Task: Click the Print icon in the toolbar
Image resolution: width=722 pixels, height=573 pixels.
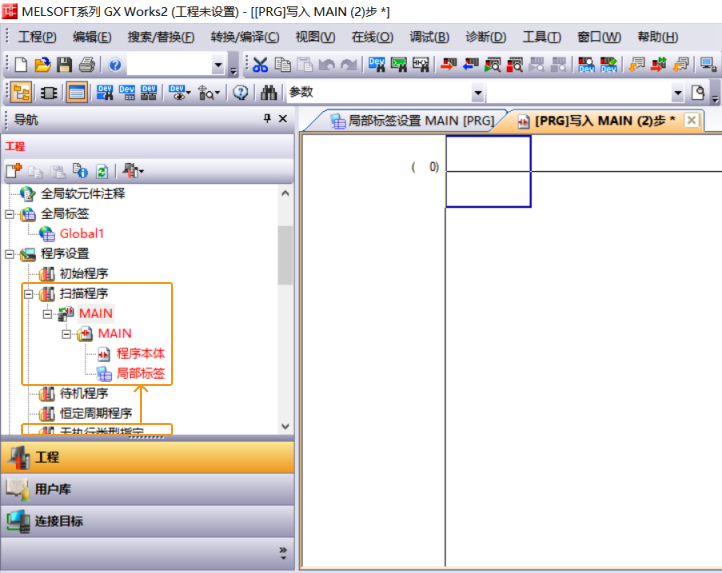Action: coord(86,65)
